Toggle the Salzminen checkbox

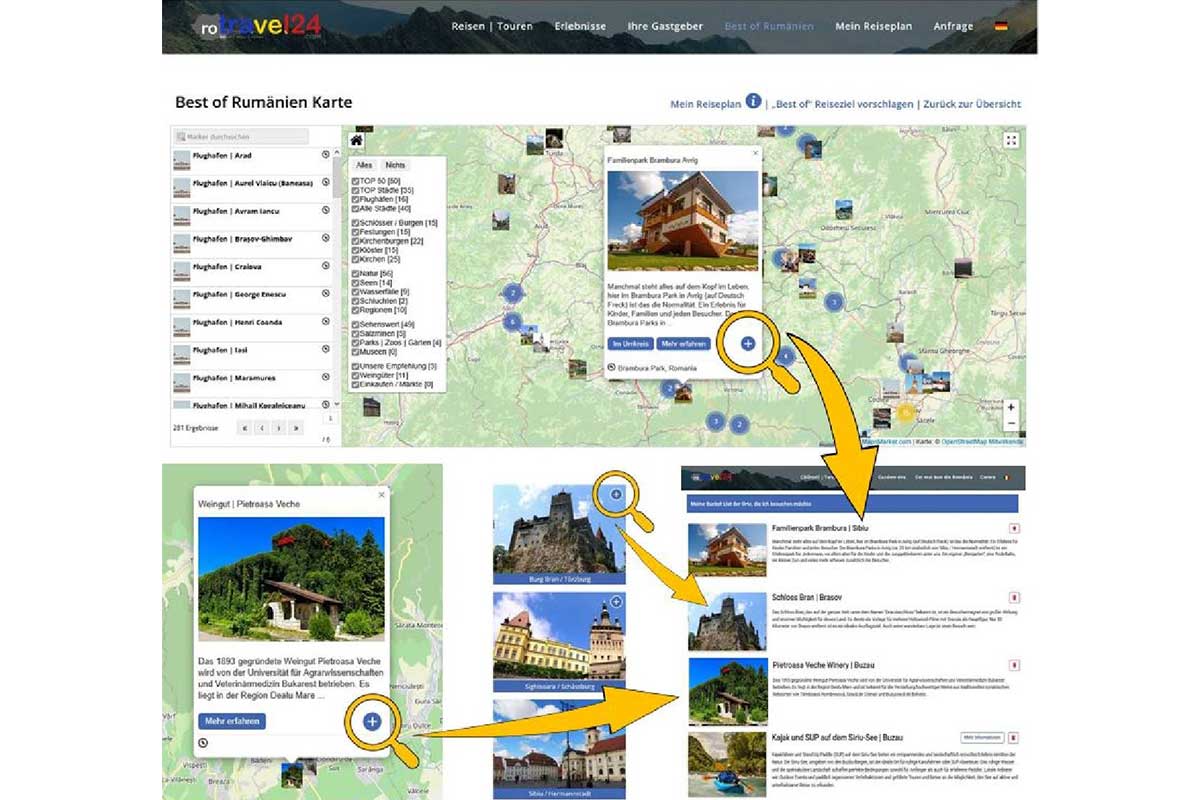tap(356, 334)
